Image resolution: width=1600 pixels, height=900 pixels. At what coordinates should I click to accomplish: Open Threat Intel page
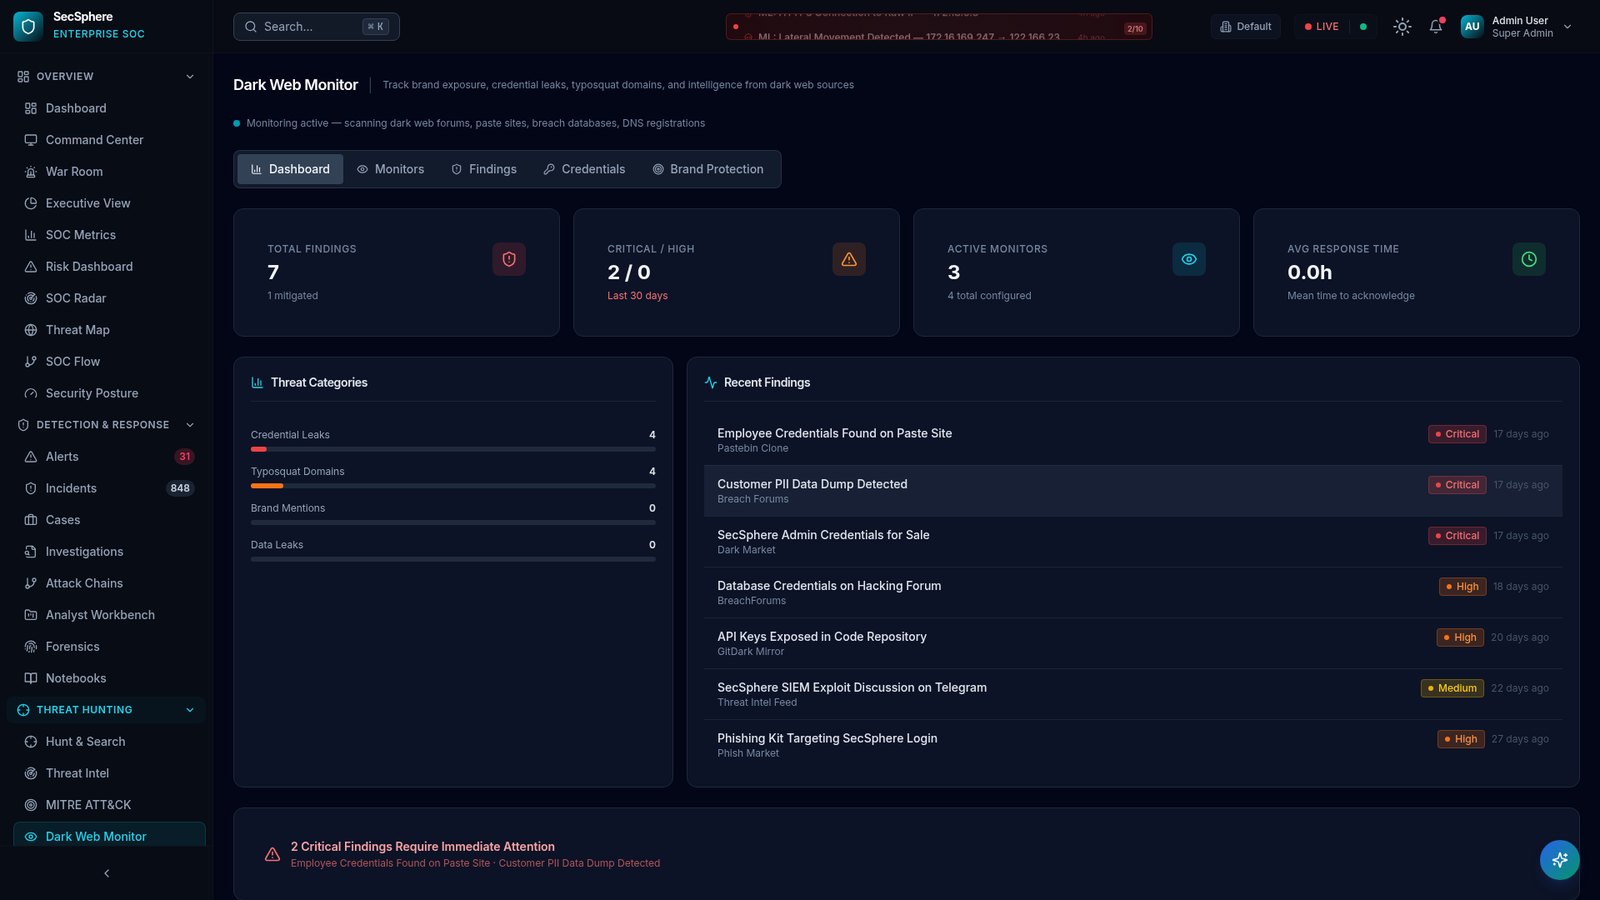[109, 773]
